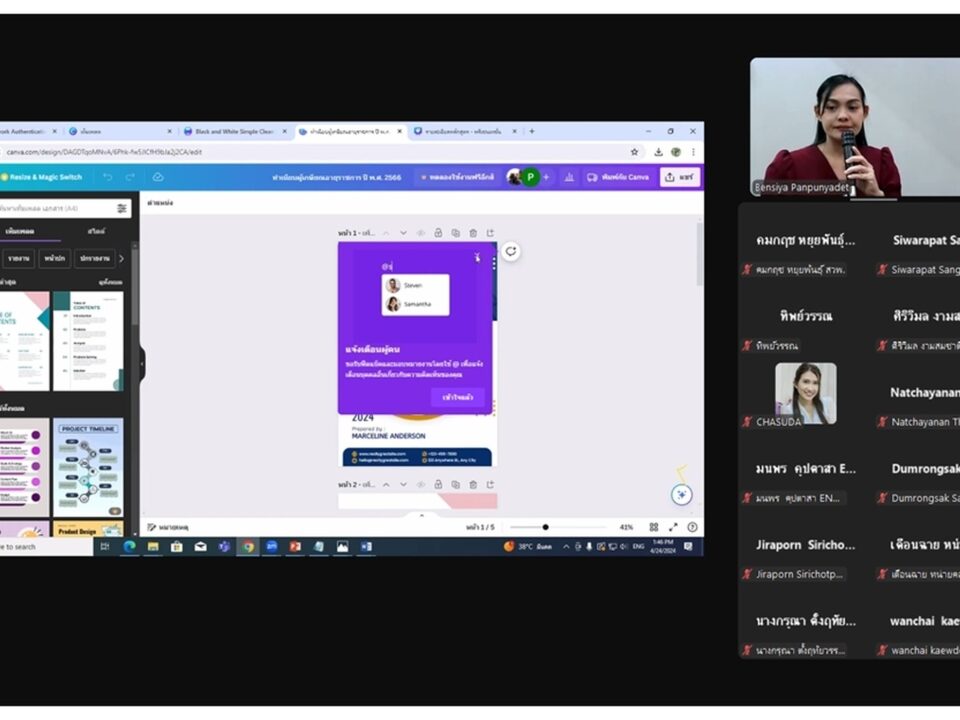Select the Table of Contents white template thumbnail
The width and height of the screenshot is (960, 720).
[88, 341]
